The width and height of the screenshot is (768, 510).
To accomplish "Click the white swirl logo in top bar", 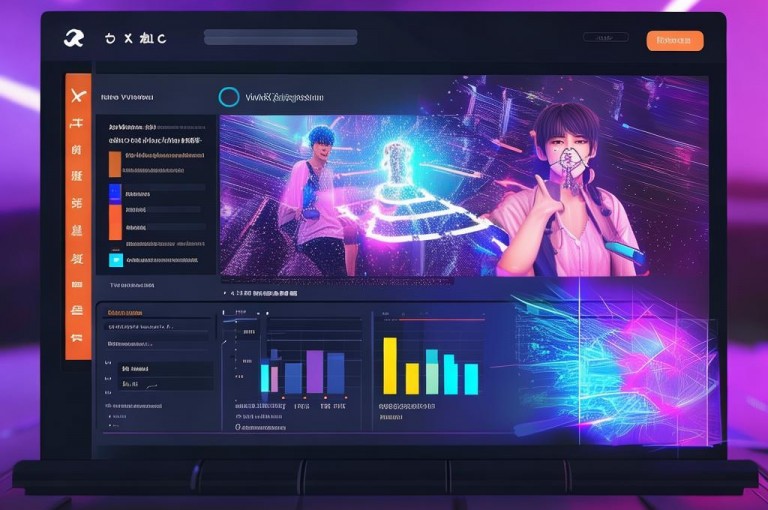I will [x=74, y=38].
